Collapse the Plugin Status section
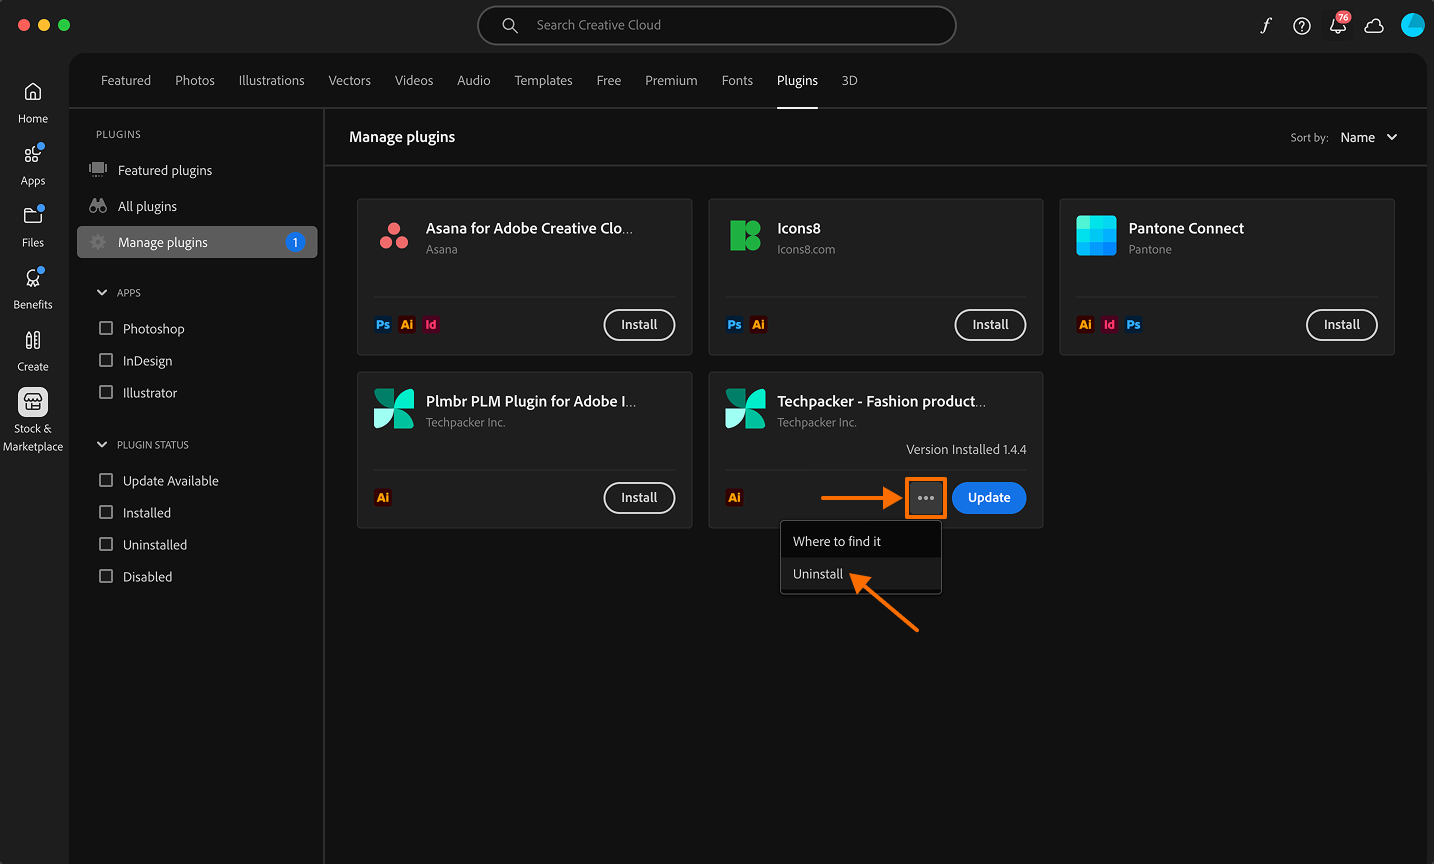Viewport: 1434px width, 864px height. coord(102,445)
